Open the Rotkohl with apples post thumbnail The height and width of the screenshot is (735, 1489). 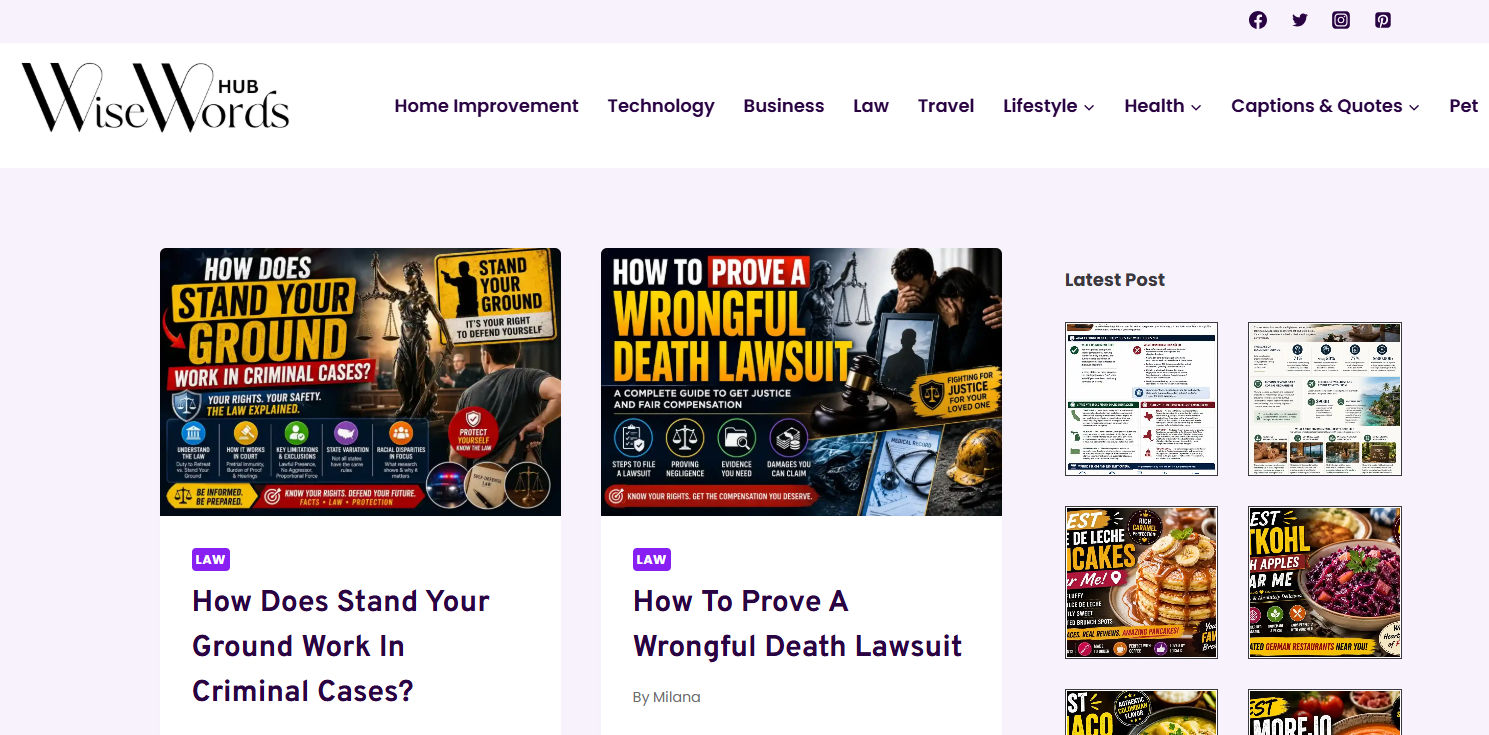point(1325,582)
